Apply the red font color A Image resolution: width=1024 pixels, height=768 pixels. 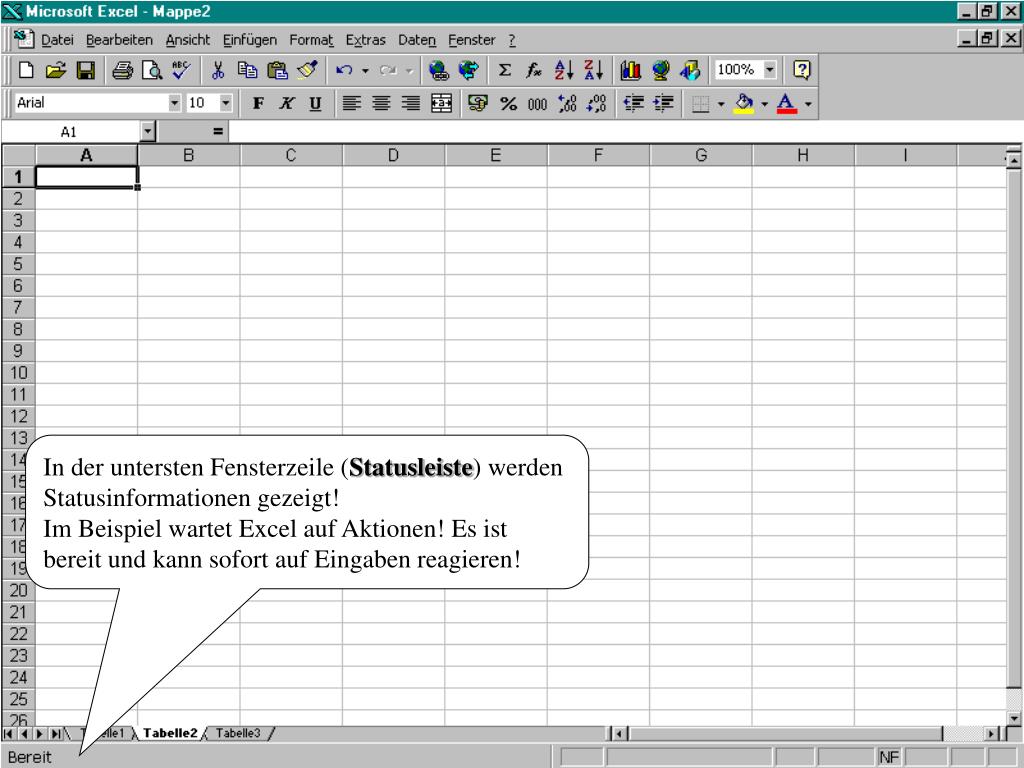pos(787,103)
